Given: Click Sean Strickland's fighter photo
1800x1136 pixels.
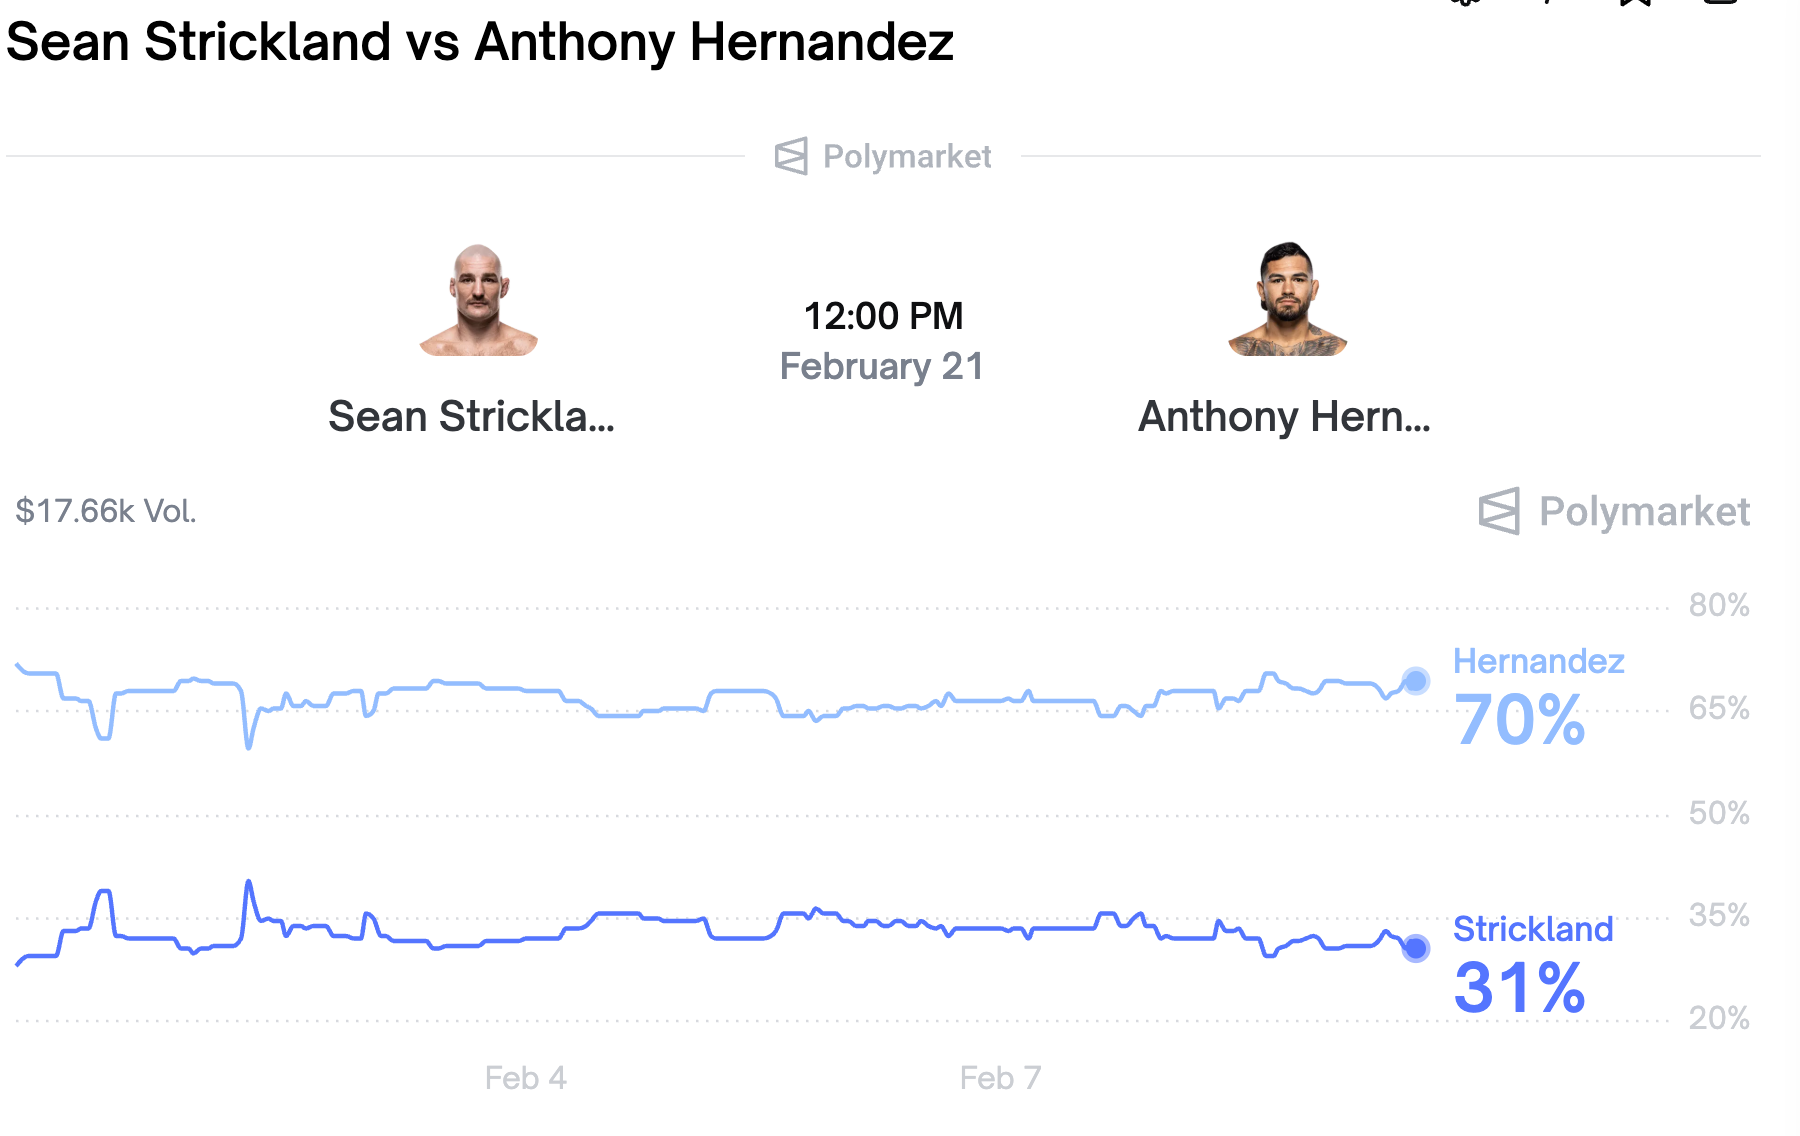Looking at the screenshot, I should tap(478, 300).
